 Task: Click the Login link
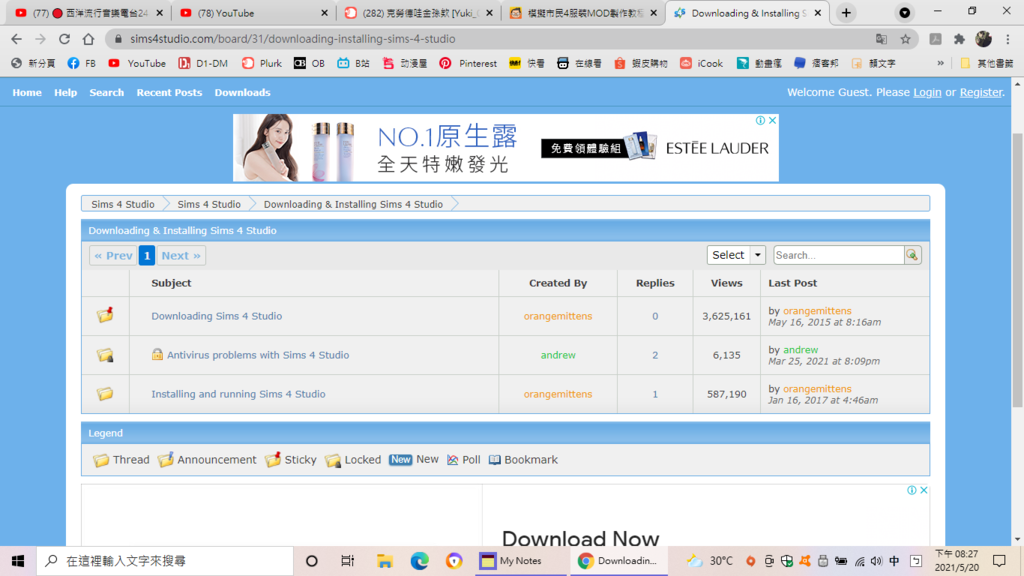(x=927, y=93)
